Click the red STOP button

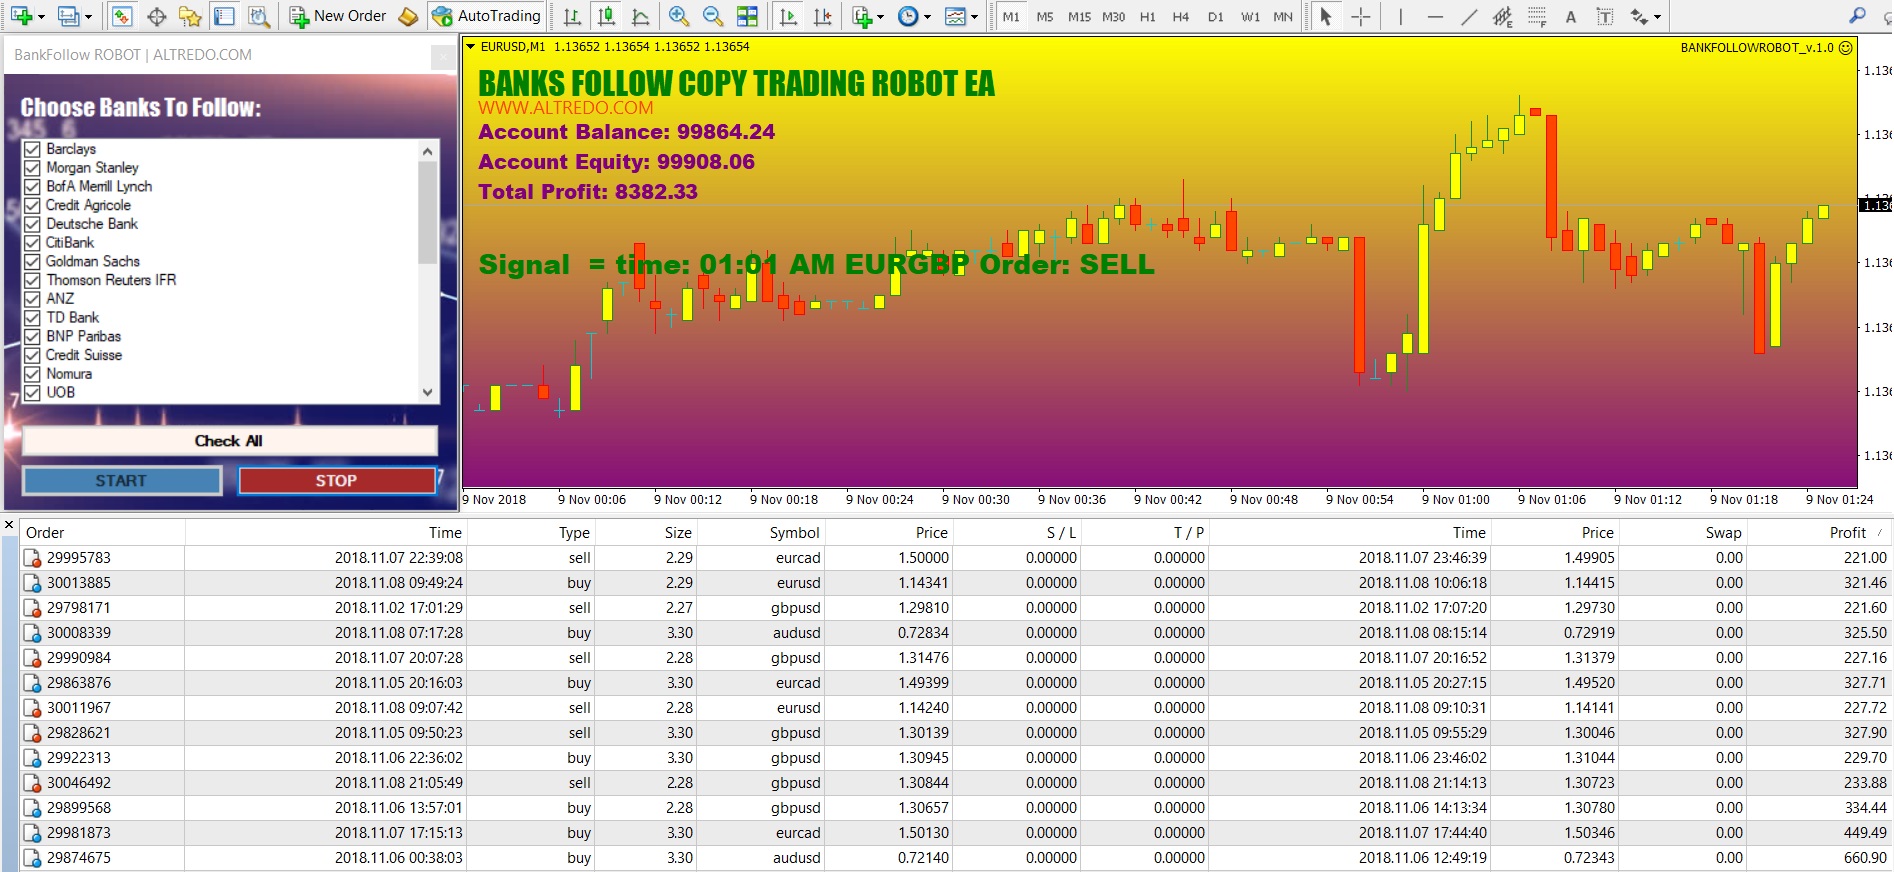point(337,481)
